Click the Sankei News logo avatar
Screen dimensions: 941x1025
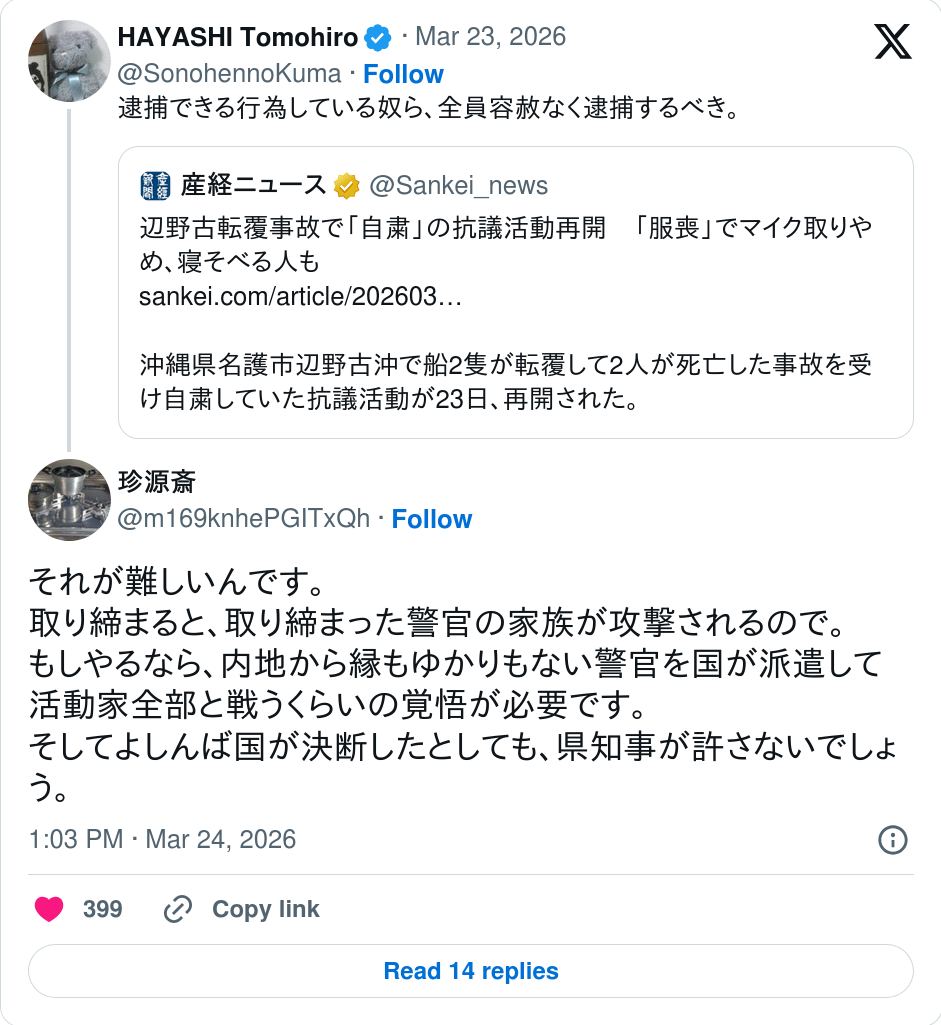coord(156,185)
